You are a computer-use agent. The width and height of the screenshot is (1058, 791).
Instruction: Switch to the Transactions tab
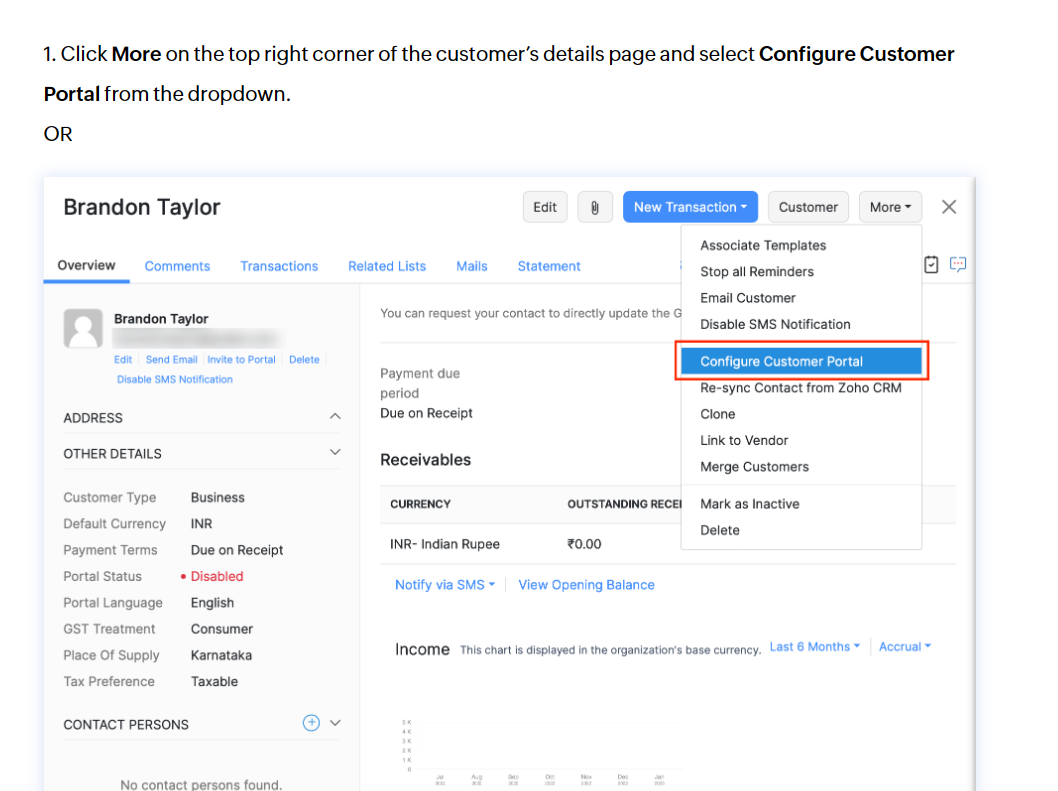point(279,266)
